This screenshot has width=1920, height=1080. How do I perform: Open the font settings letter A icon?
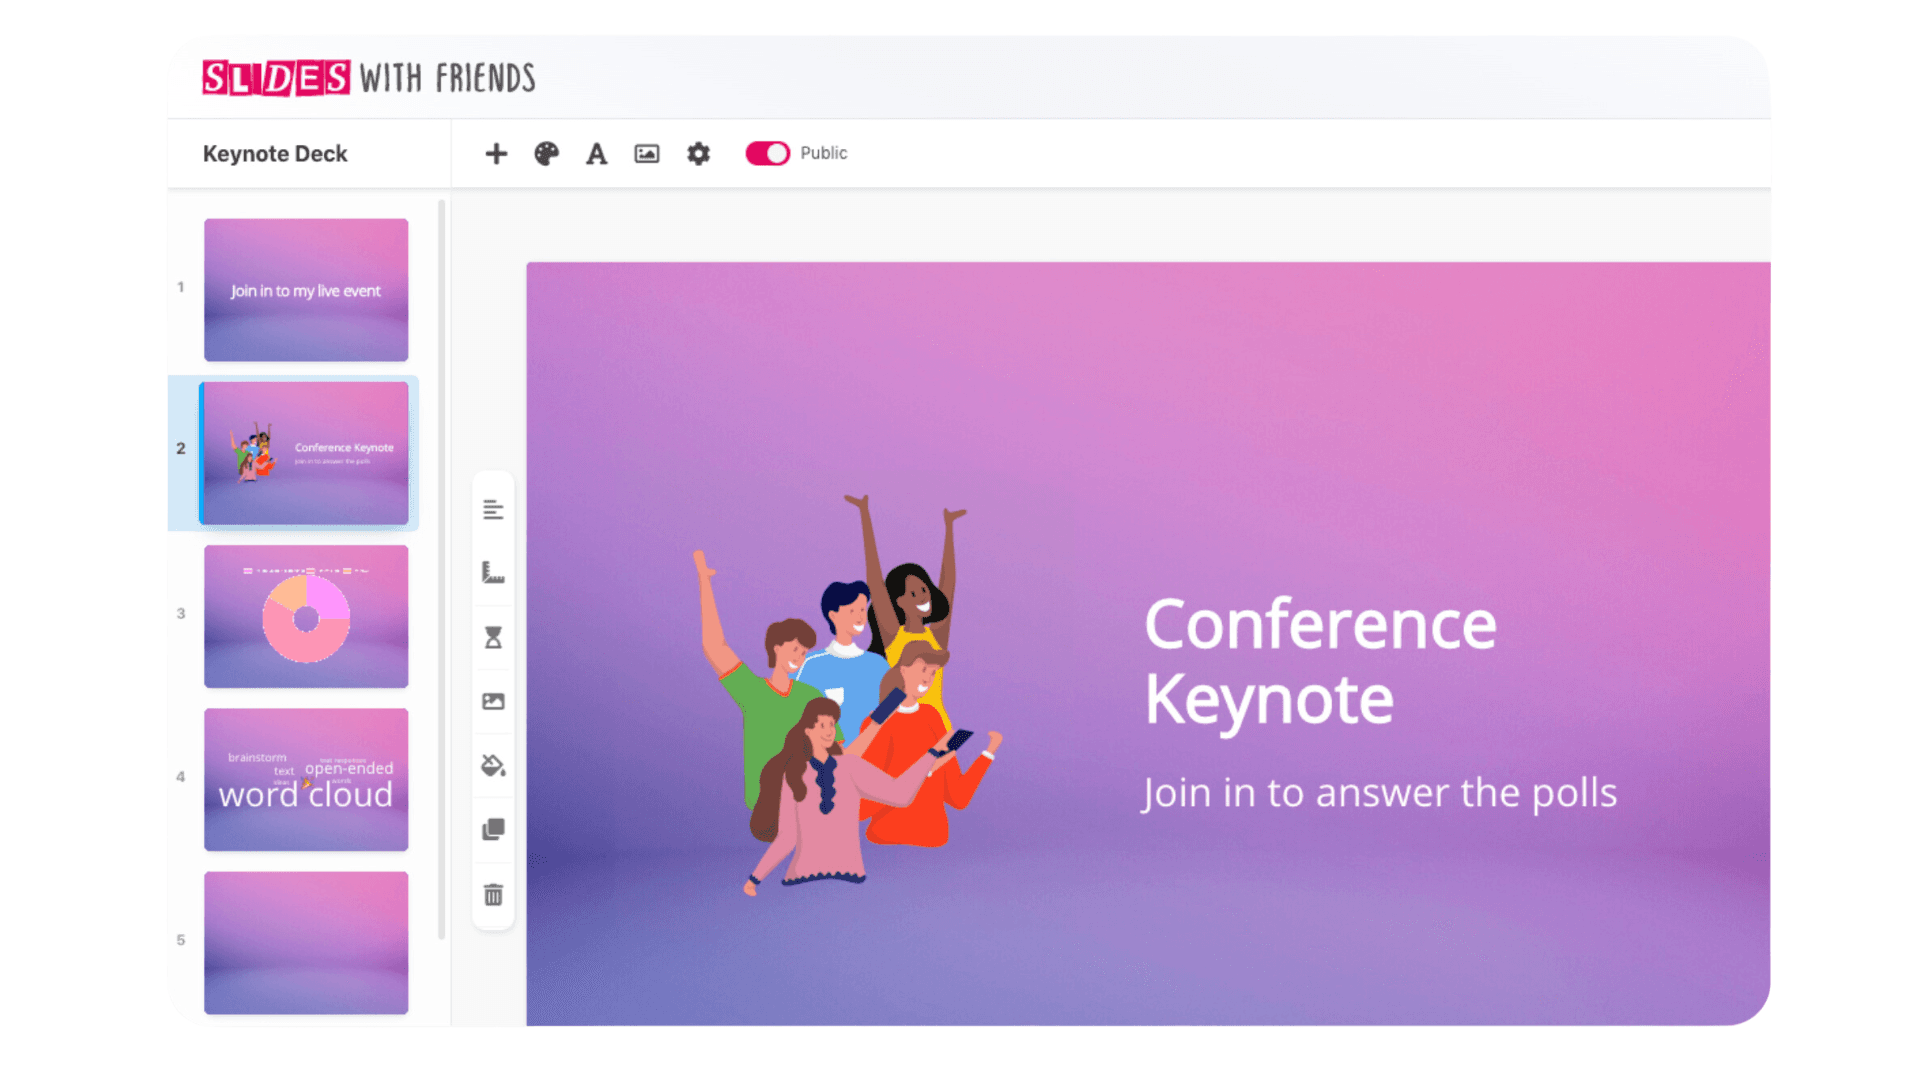coord(597,154)
